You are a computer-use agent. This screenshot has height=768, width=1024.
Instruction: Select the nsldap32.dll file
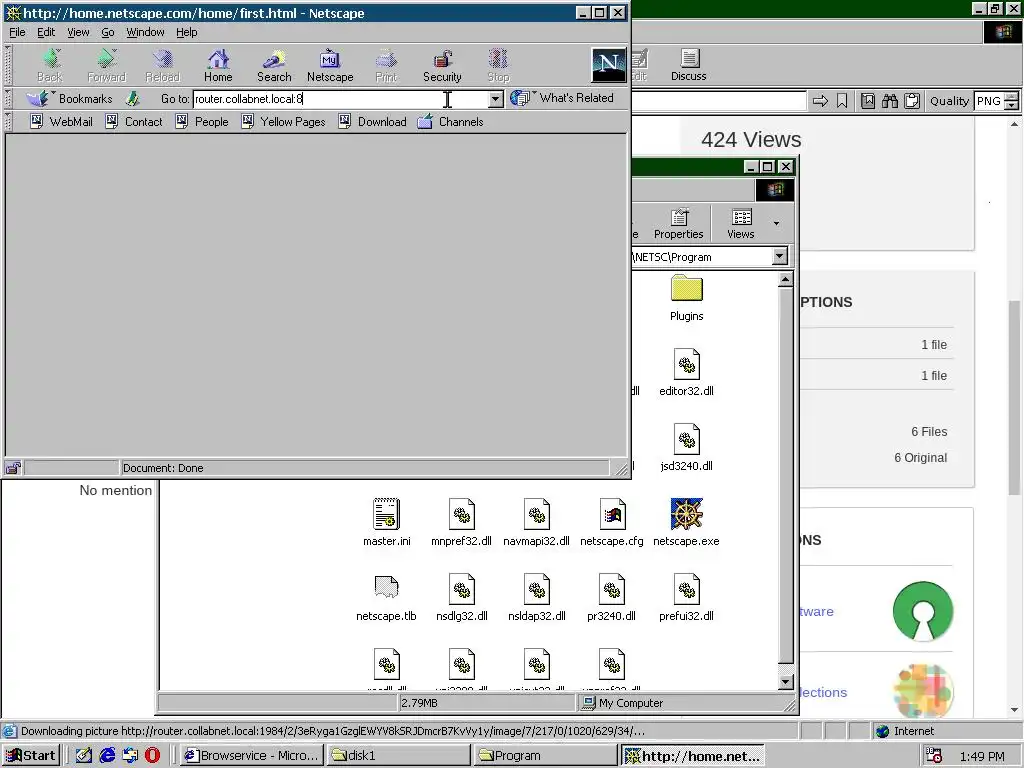point(537,598)
